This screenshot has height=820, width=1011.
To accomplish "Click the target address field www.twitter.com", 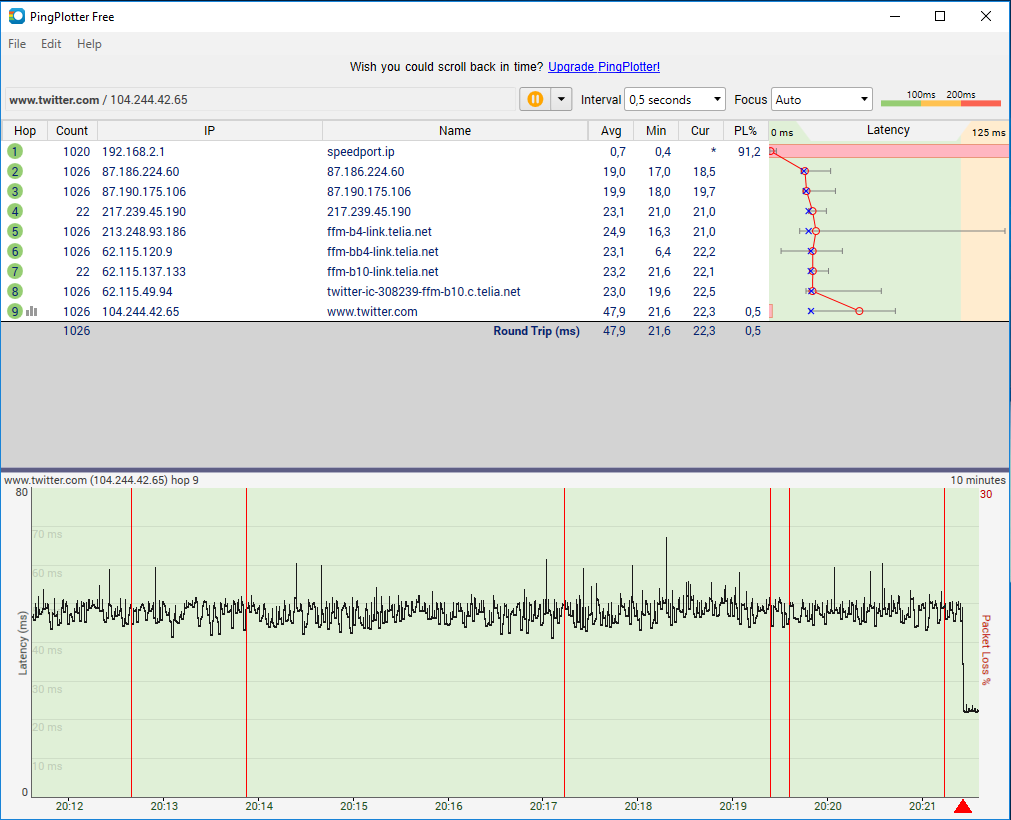I will [x=260, y=99].
